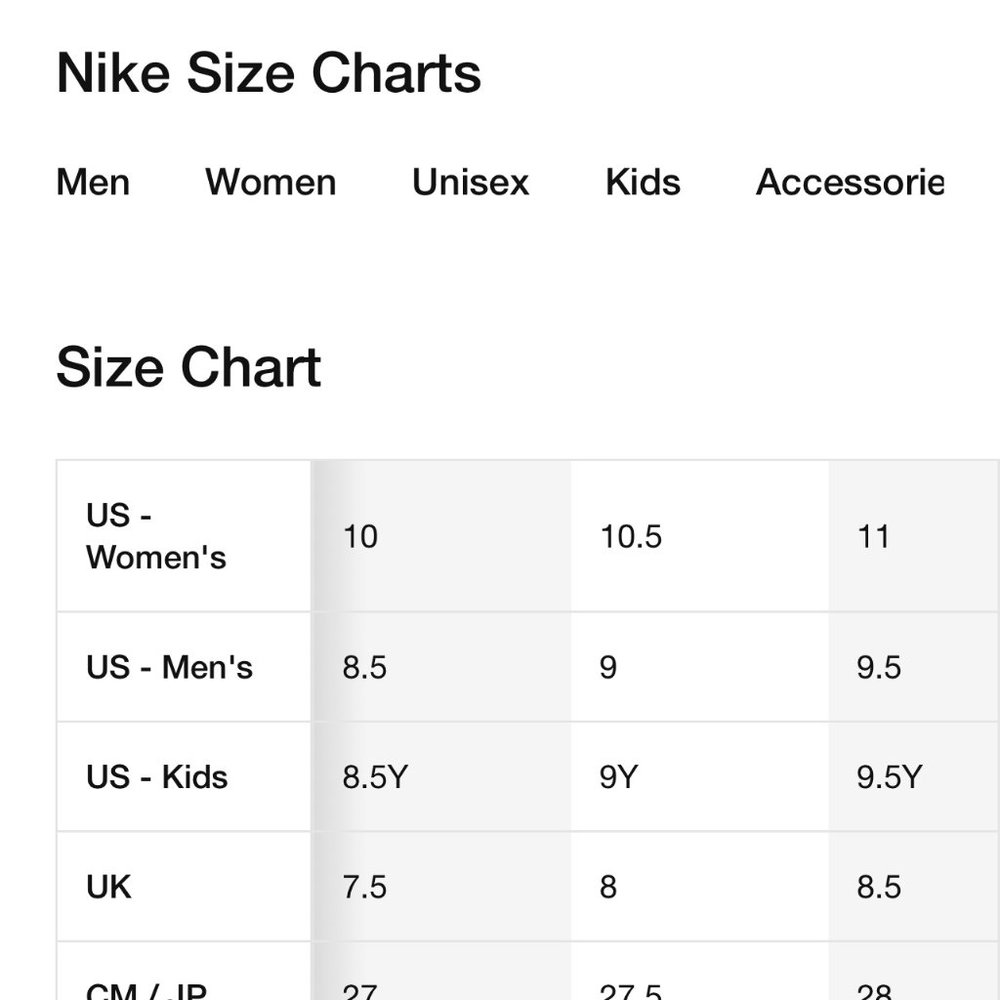Open the Men size chart tab
Viewport: 1000px width, 1000px height.
coord(93,182)
